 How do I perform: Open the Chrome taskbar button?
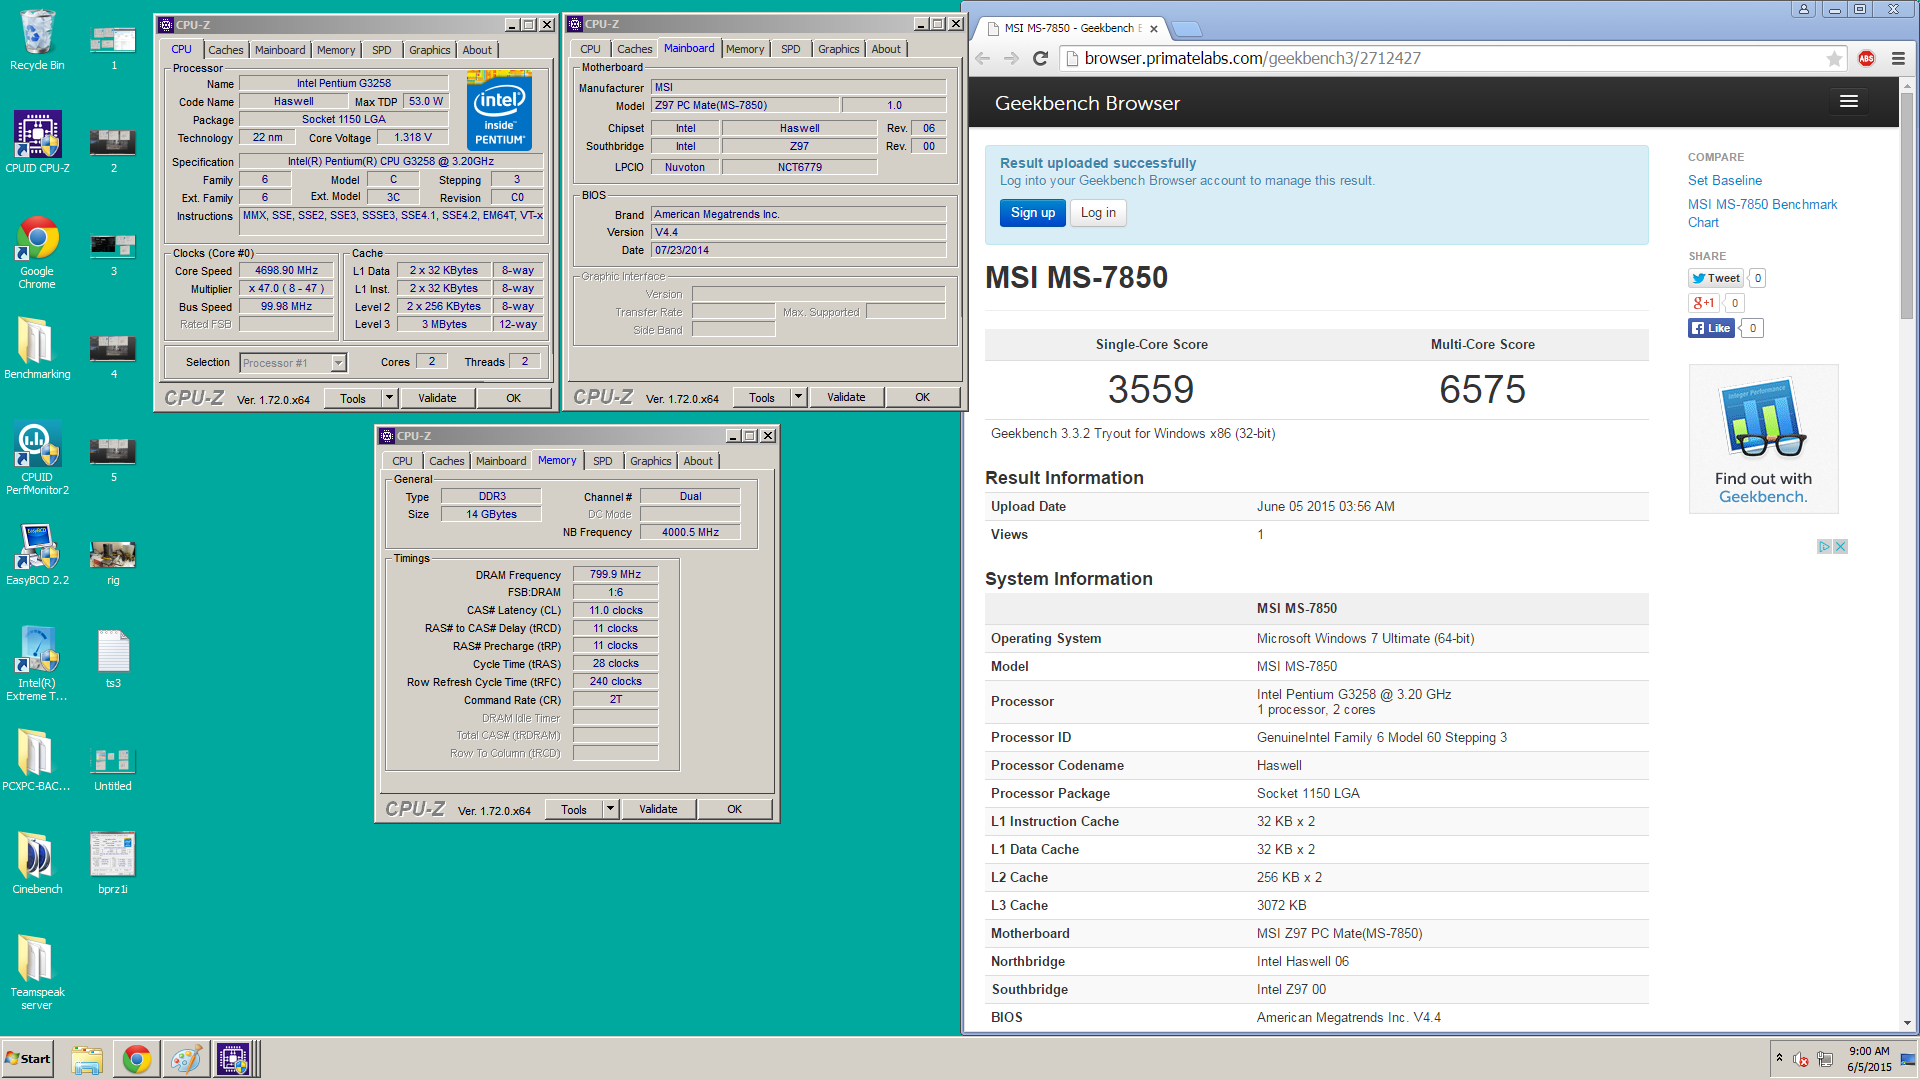(x=137, y=1059)
